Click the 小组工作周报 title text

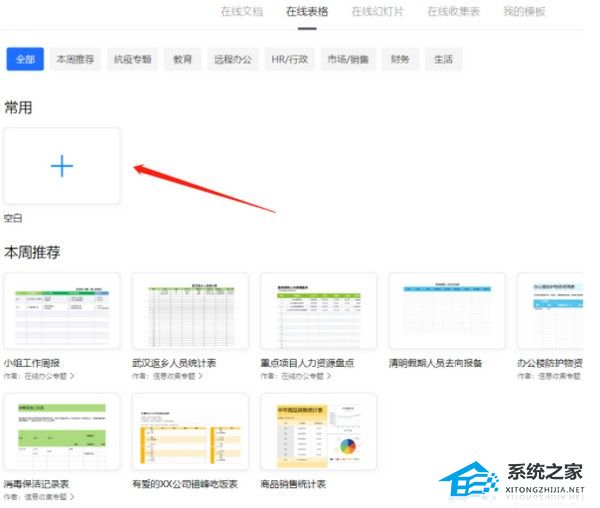[x=32, y=363]
